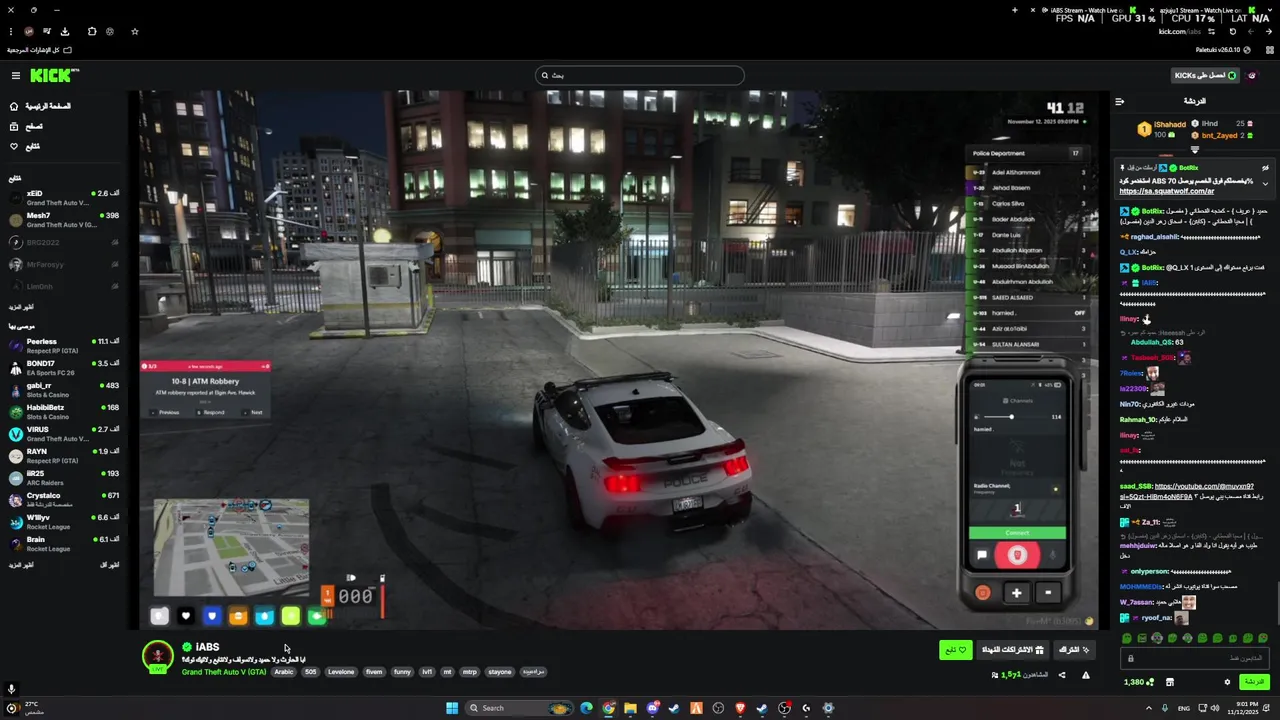Open Steam from the taskbar
The image size is (1280, 720).
[x=674, y=708]
